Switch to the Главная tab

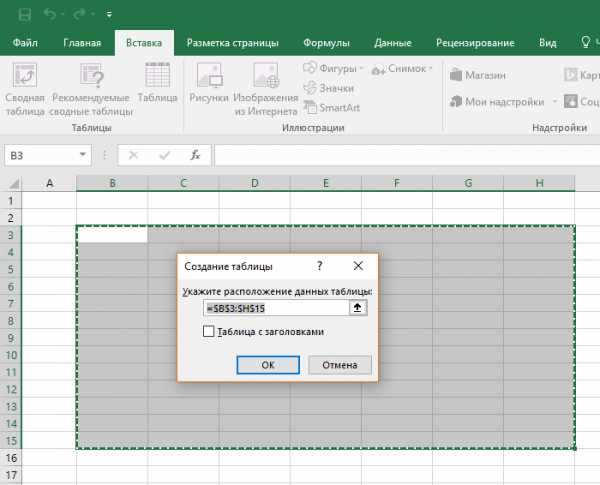(82, 42)
